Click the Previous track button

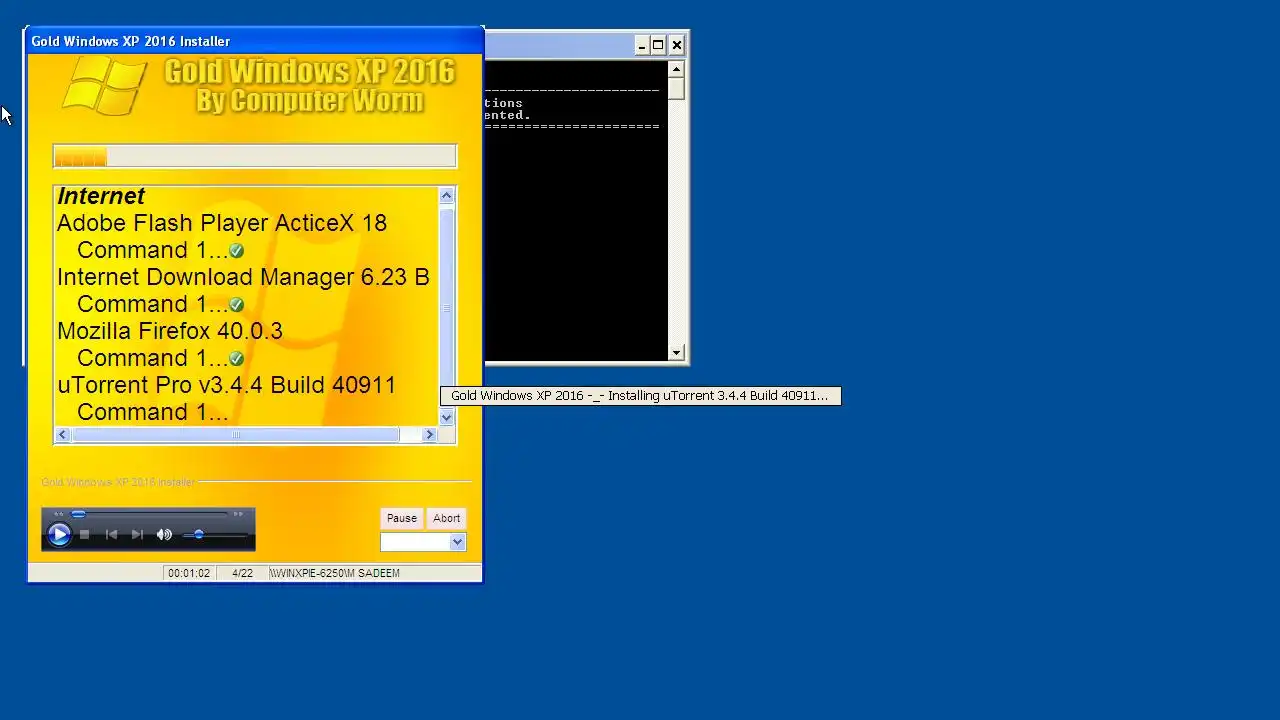pyautogui.click(x=111, y=535)
